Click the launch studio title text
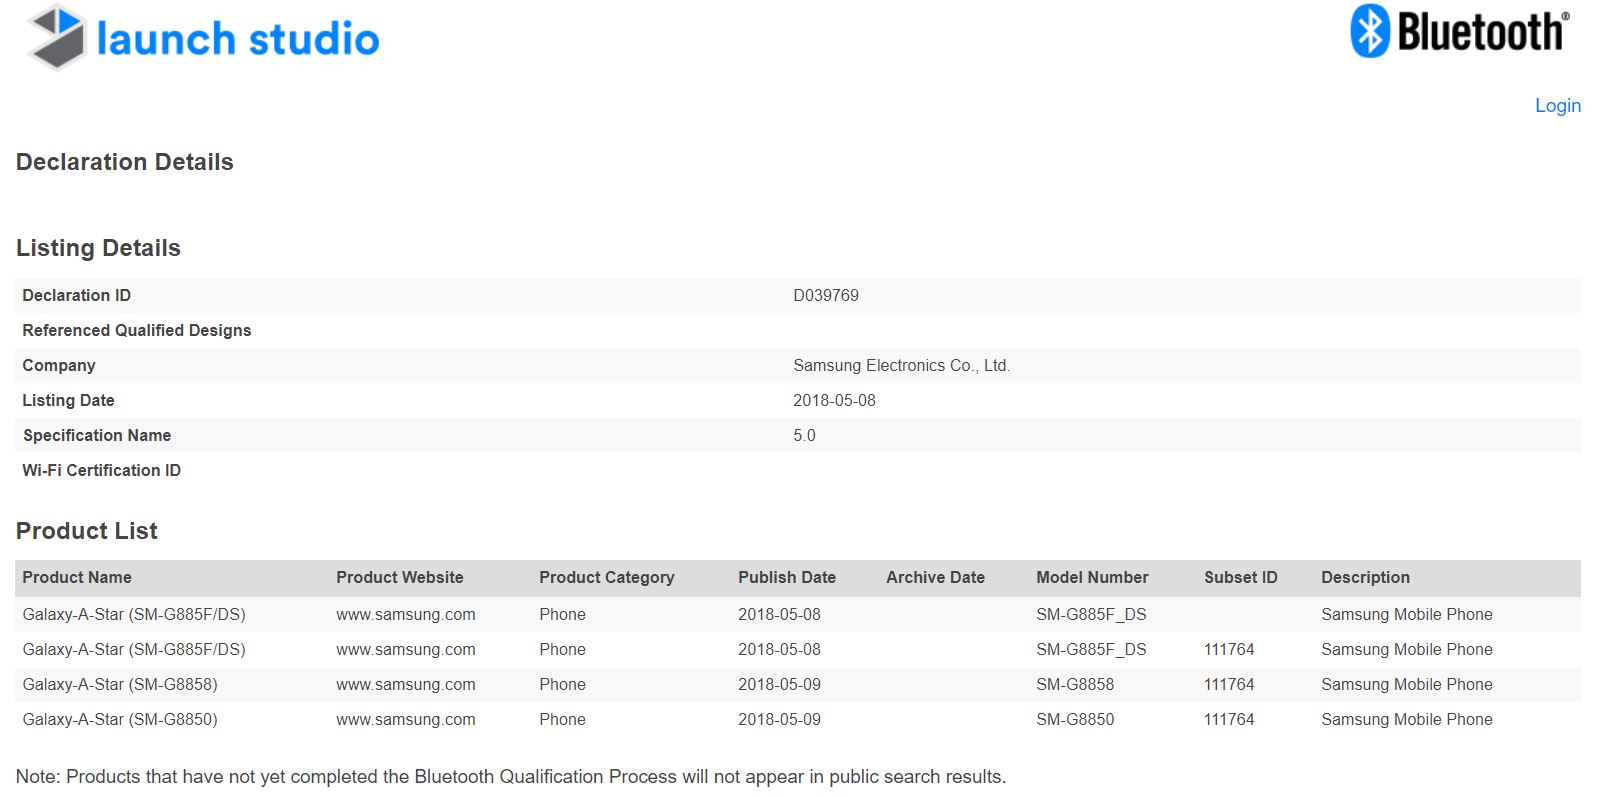This screenshot has width=1600, height=797. click(238, 39)
